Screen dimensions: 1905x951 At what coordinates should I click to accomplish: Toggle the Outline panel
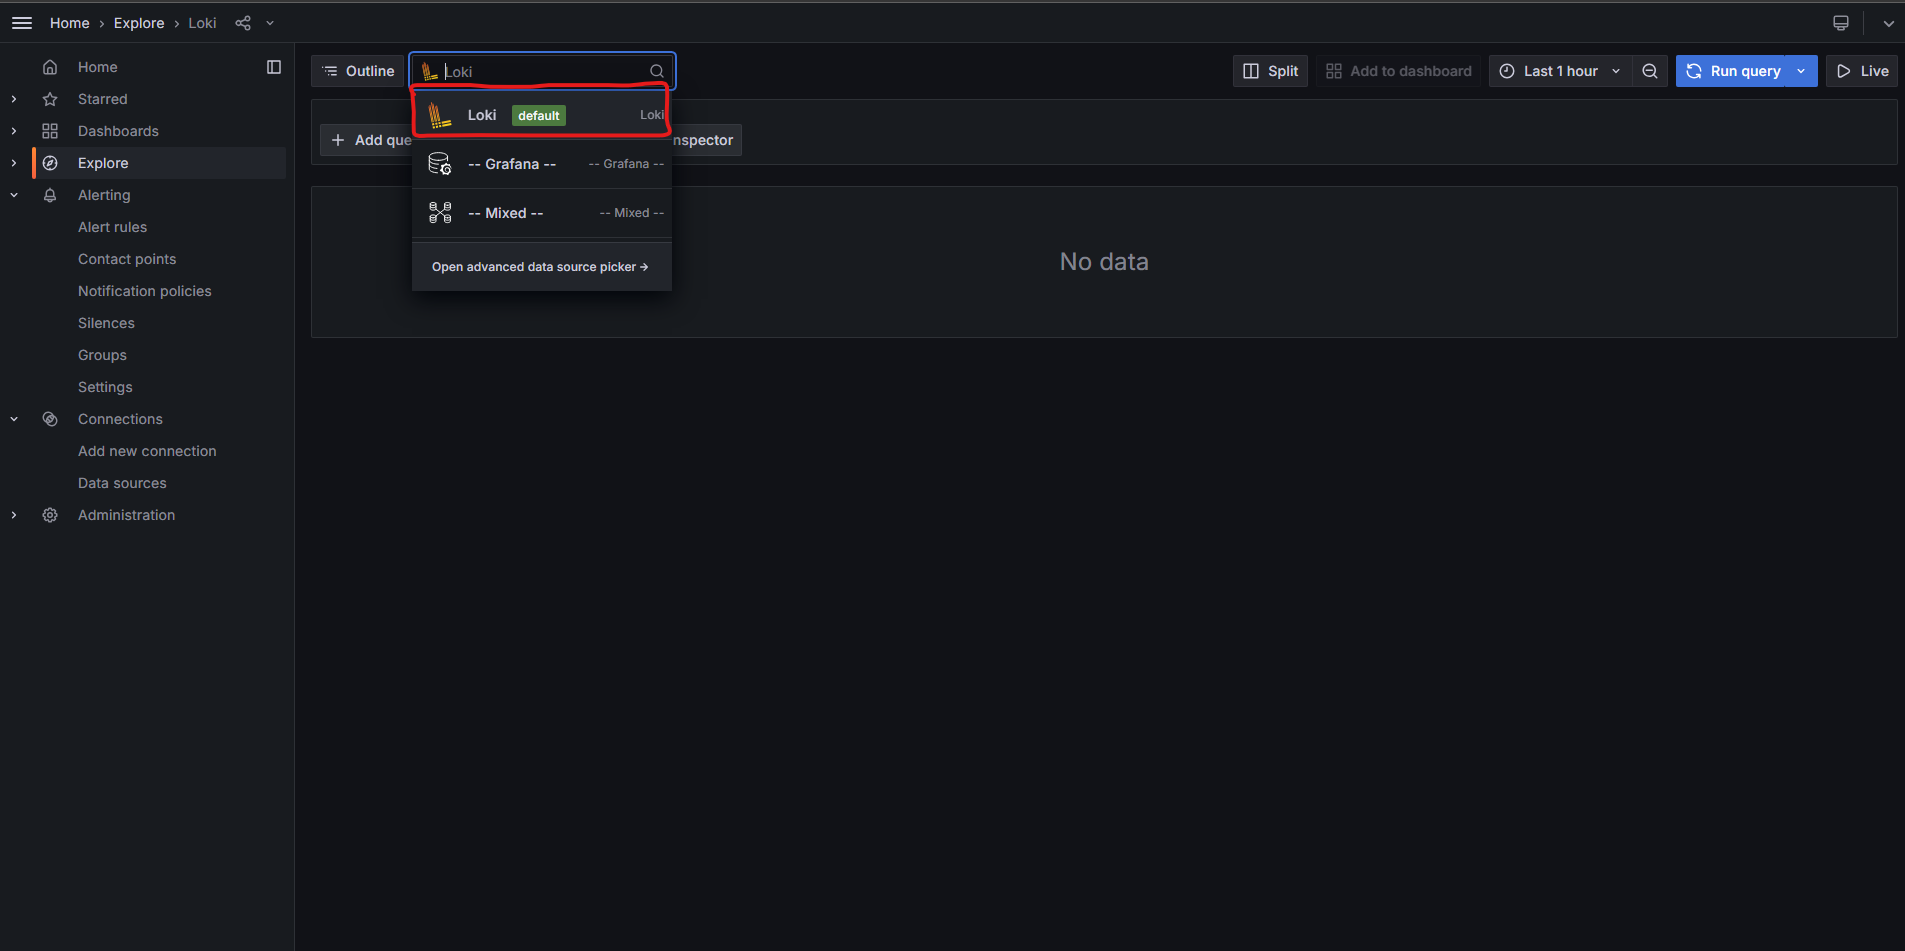click(x=357, y=70)
